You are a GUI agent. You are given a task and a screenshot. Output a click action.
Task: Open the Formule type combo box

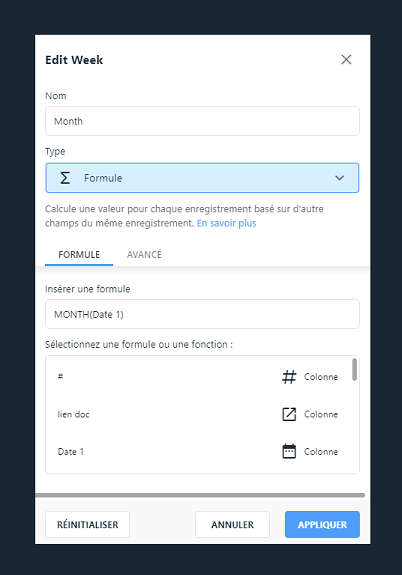coord(202,178)
